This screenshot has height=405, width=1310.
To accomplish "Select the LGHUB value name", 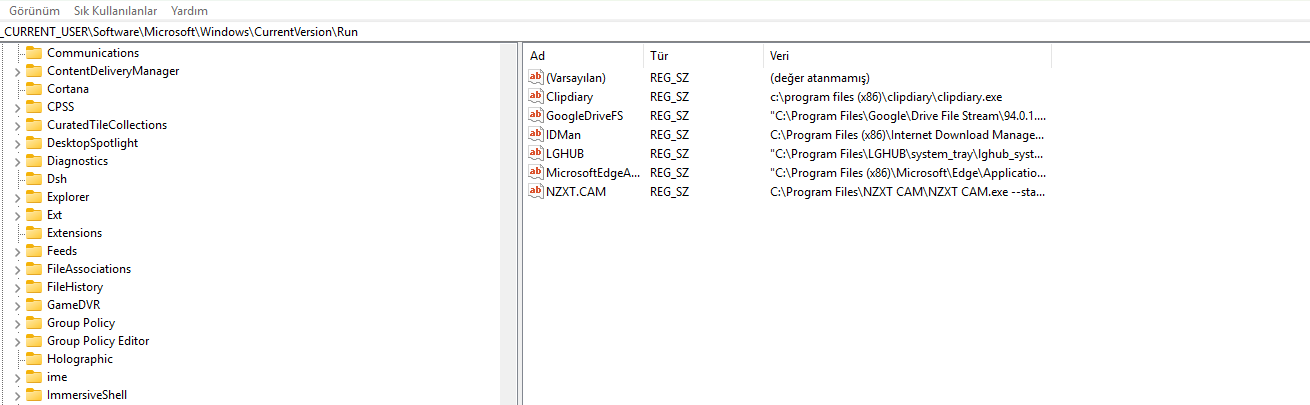I will click(565, 154).
